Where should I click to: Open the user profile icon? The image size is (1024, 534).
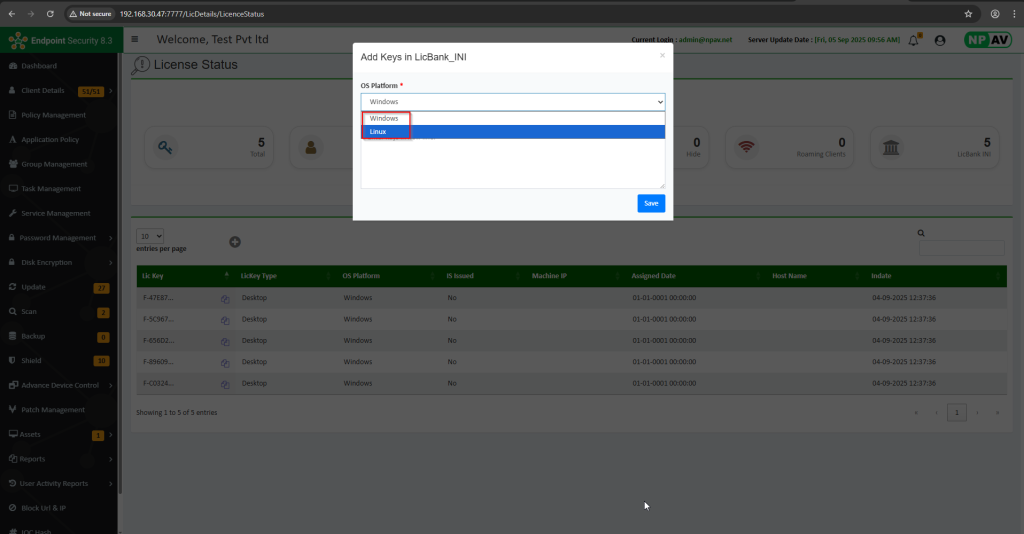939,40
